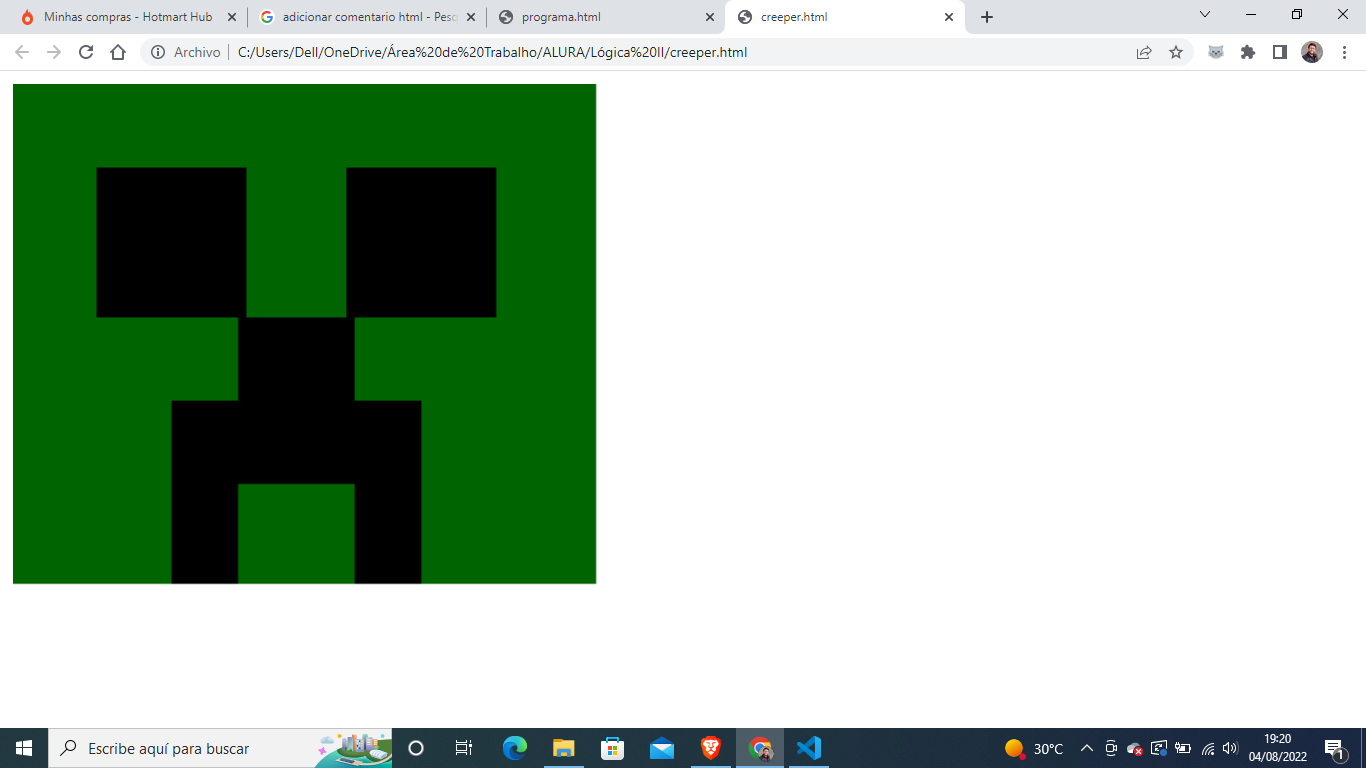Share this page using the share icon
The image size is (1366, 768).
[1144, 52]
